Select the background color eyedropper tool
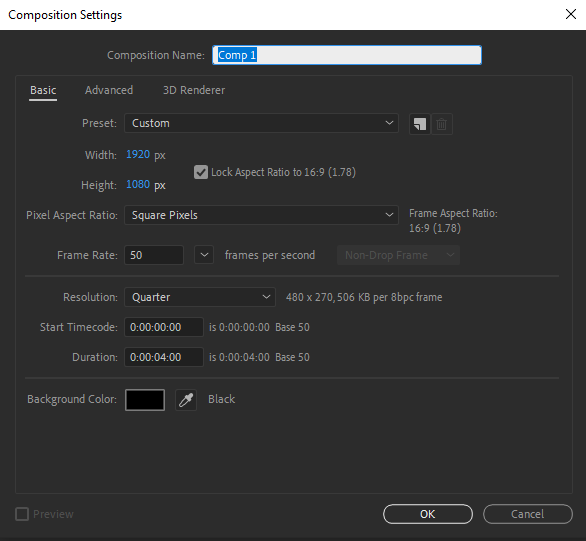Screen dimensions: 586x541 (186, 400)
